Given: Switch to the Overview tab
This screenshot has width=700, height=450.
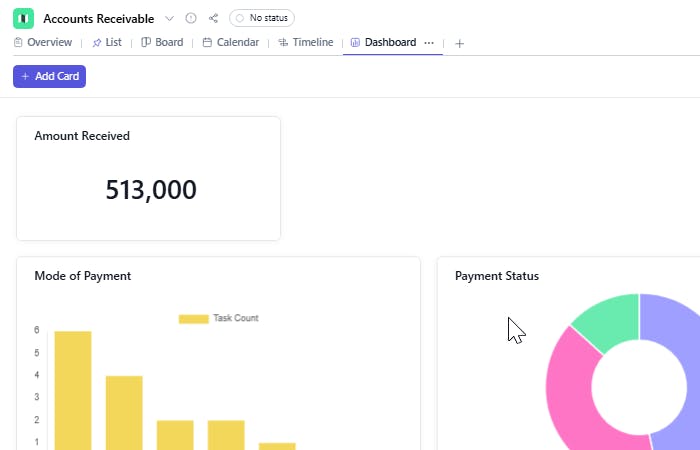Looking at the screenshot, I should [x=43, y=42].
